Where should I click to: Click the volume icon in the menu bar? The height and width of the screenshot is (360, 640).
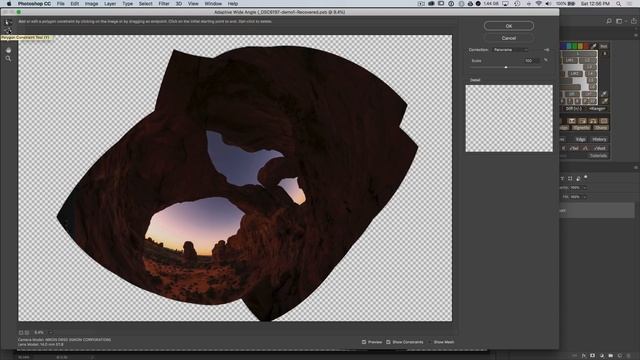pyautogui.click(x=548, y=4)
